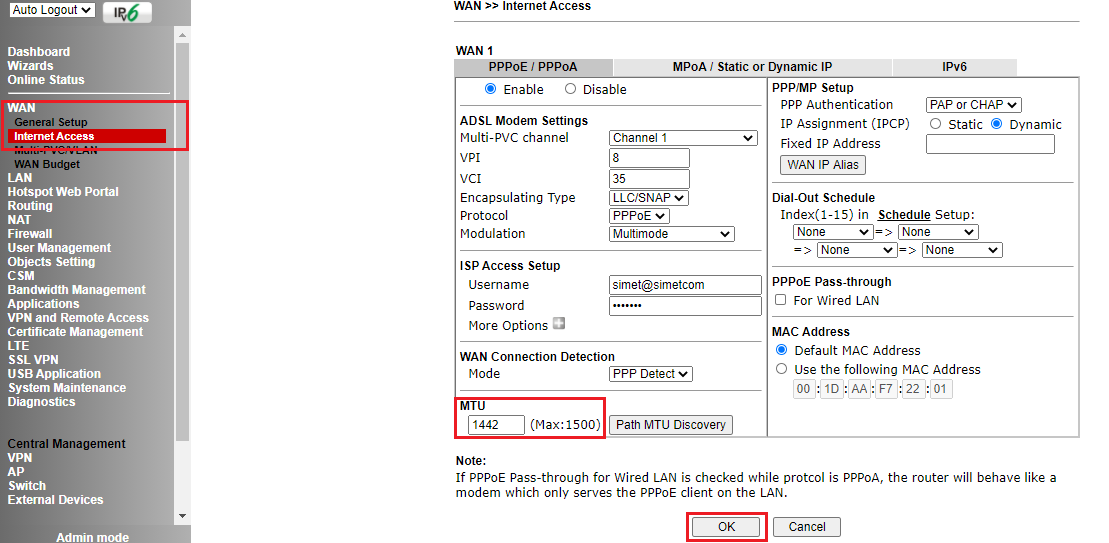Image resolution: width=1109 pixels, height=543 pixels.
Task: Select Use the following MAC Address
Action: 782,369
